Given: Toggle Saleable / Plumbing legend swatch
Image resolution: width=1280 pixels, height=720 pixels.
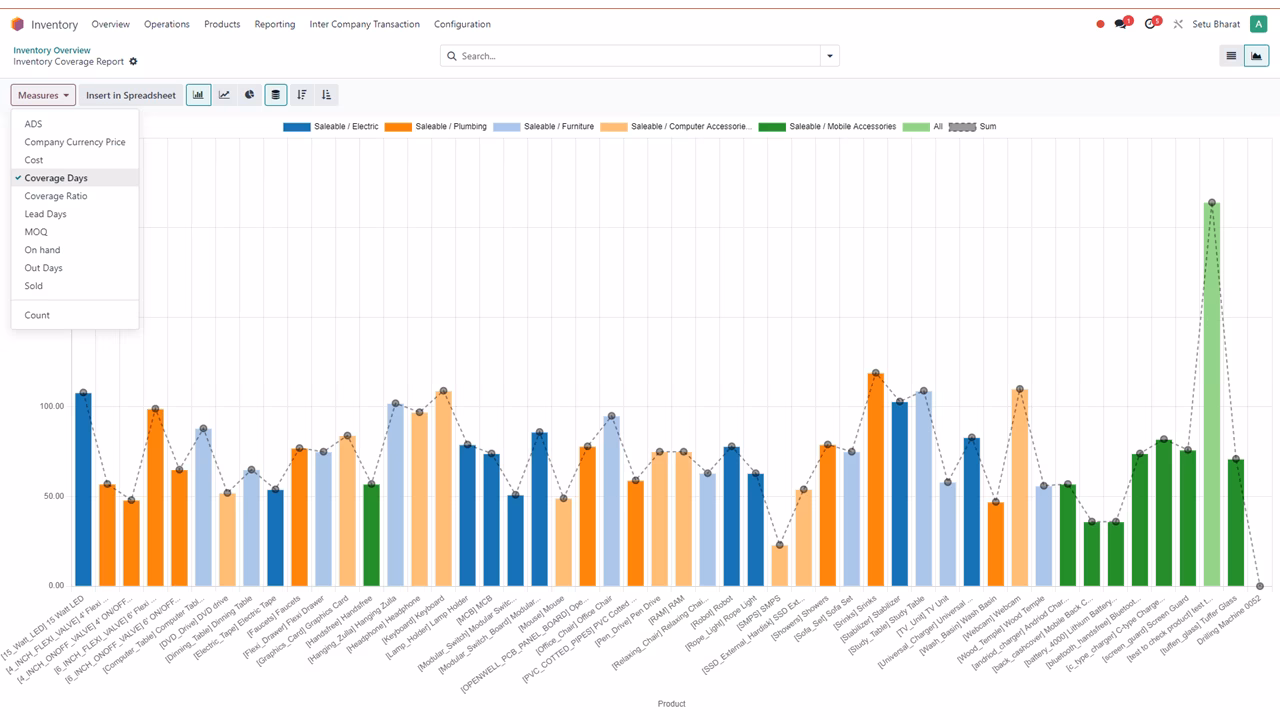Looking at the screenshot, I should click(x=396, y=127).
